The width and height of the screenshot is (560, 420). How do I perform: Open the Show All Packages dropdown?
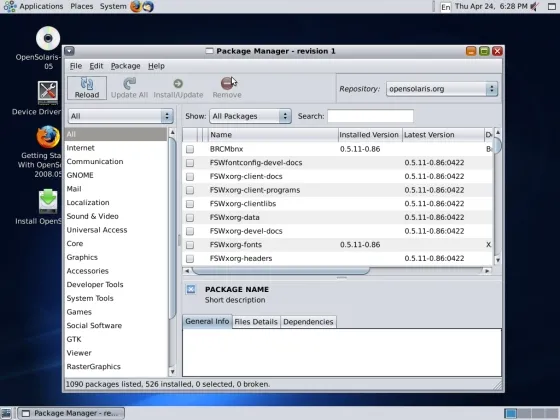pos(250,116)
